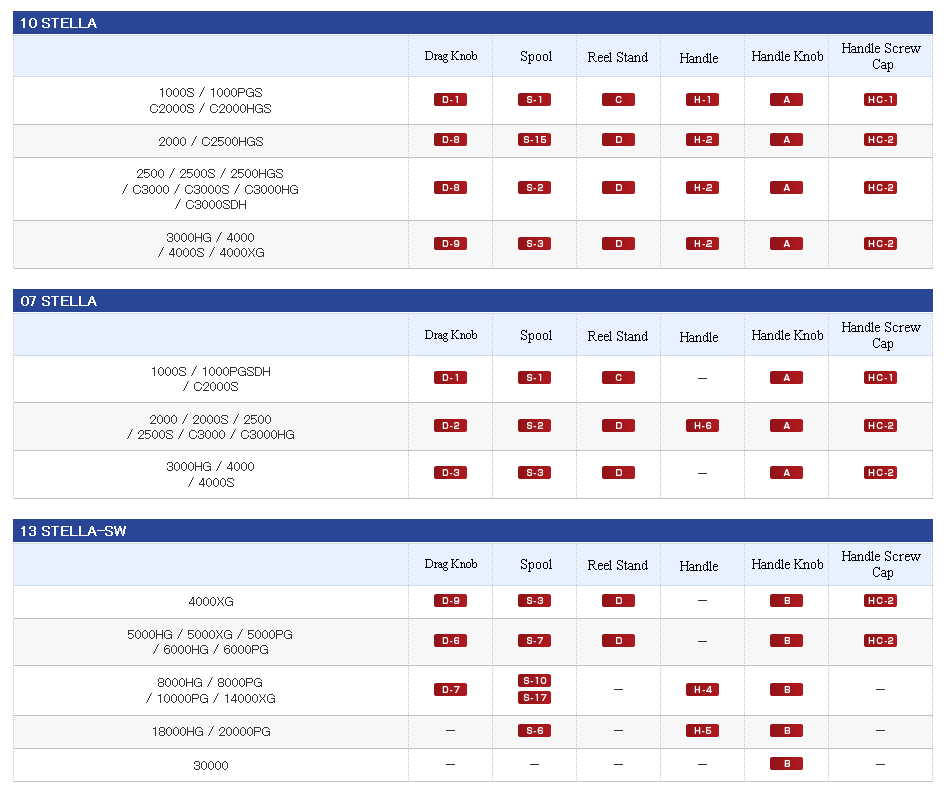Click the '2000 / C2500HGS' model text
Image resolution: width=946 pixels, height=794 pixels.
[211, 141]
